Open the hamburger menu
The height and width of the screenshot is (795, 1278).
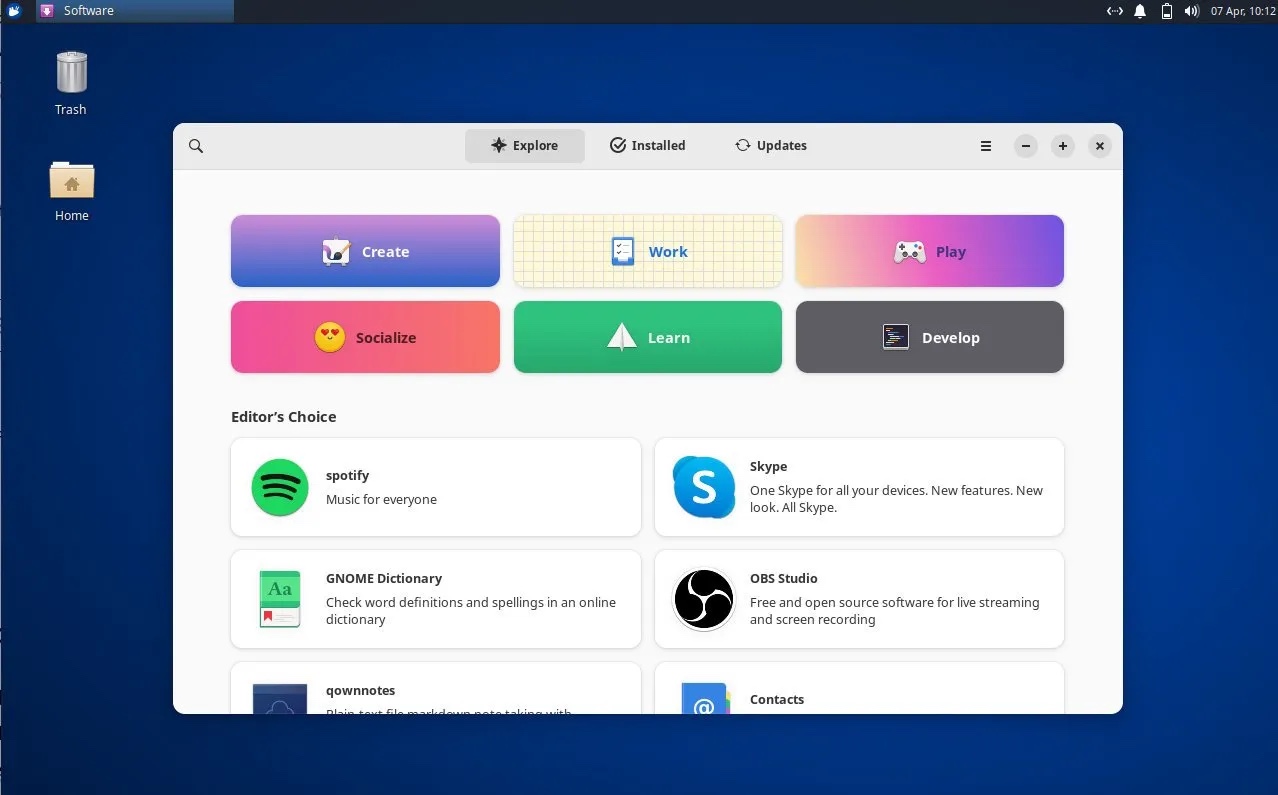[x=985, y=146]
